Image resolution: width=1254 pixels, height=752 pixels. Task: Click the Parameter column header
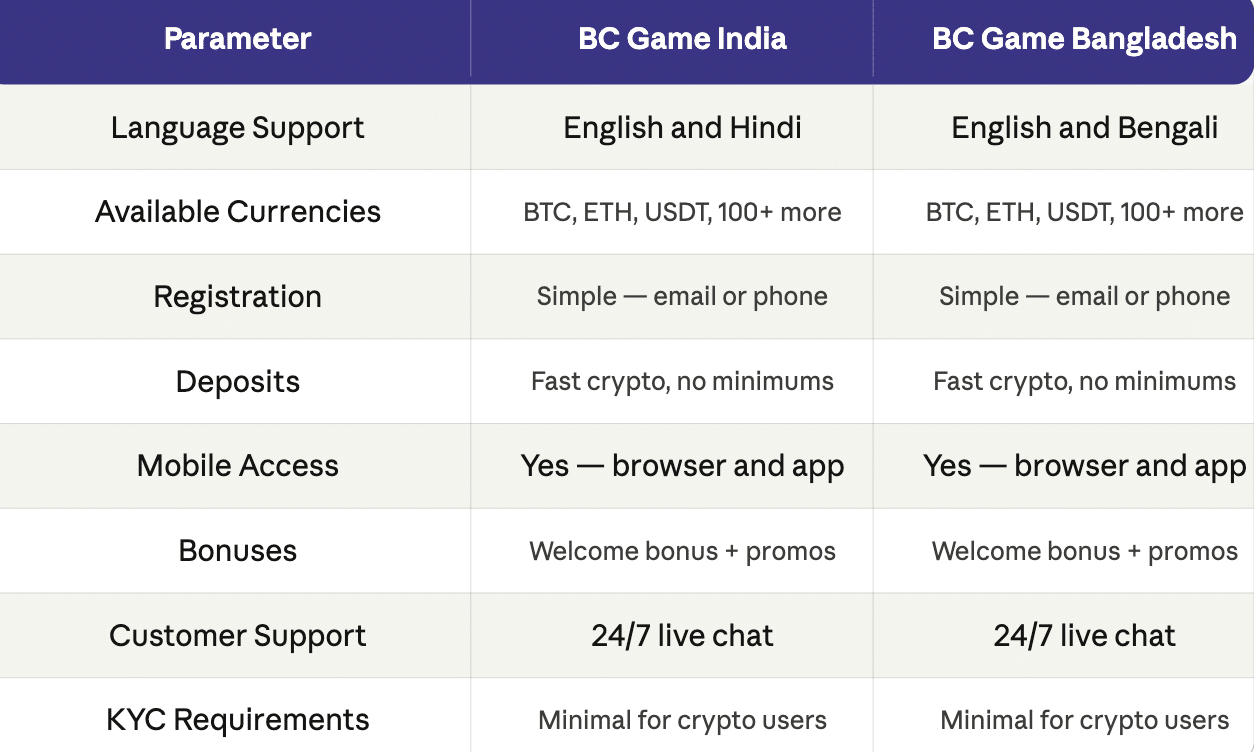(x=237, y=39)
